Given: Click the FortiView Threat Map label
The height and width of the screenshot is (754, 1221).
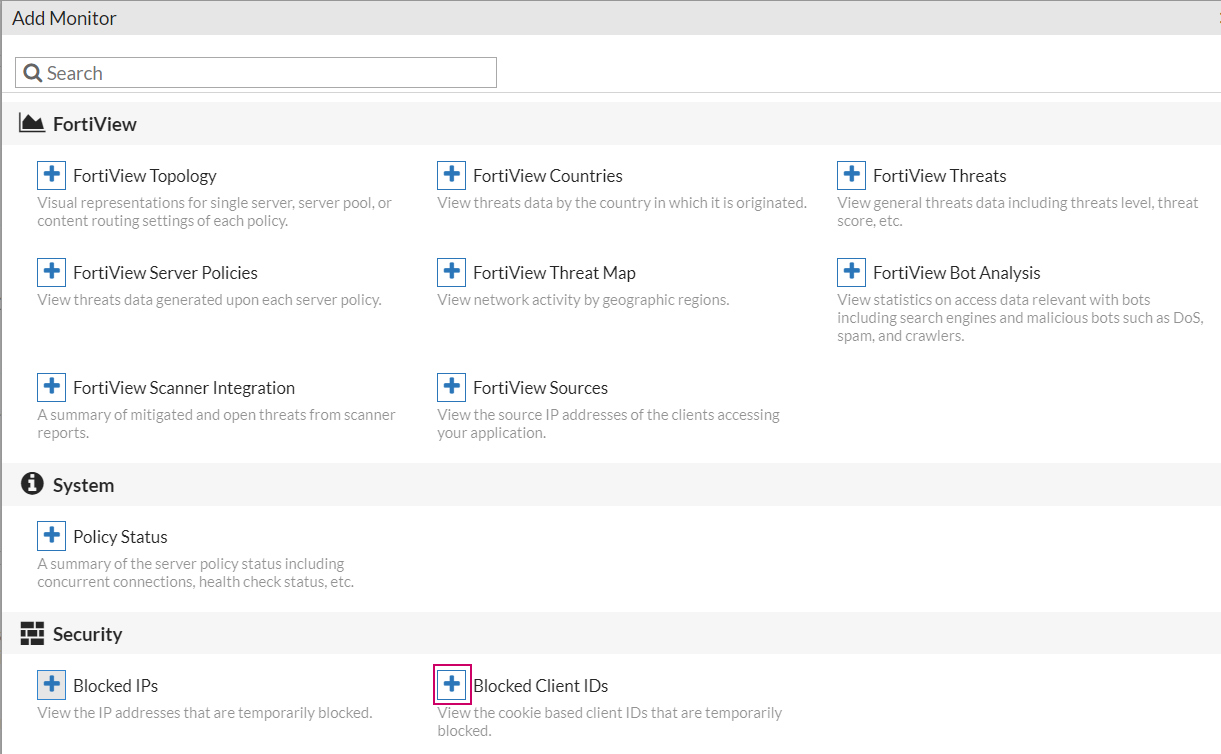Looking at the screenshot, I should click(x=554, y=273).
